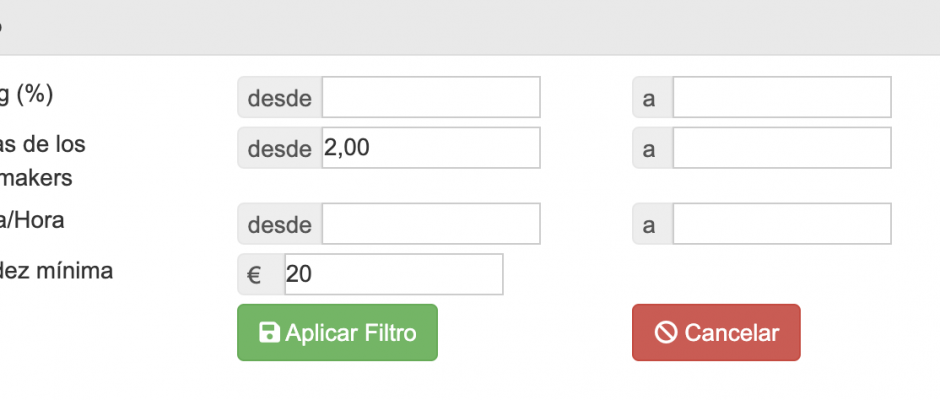The image size is (940, 400).
Task: Focus the Hora row 'a' input field
Action: coord(782,224)
